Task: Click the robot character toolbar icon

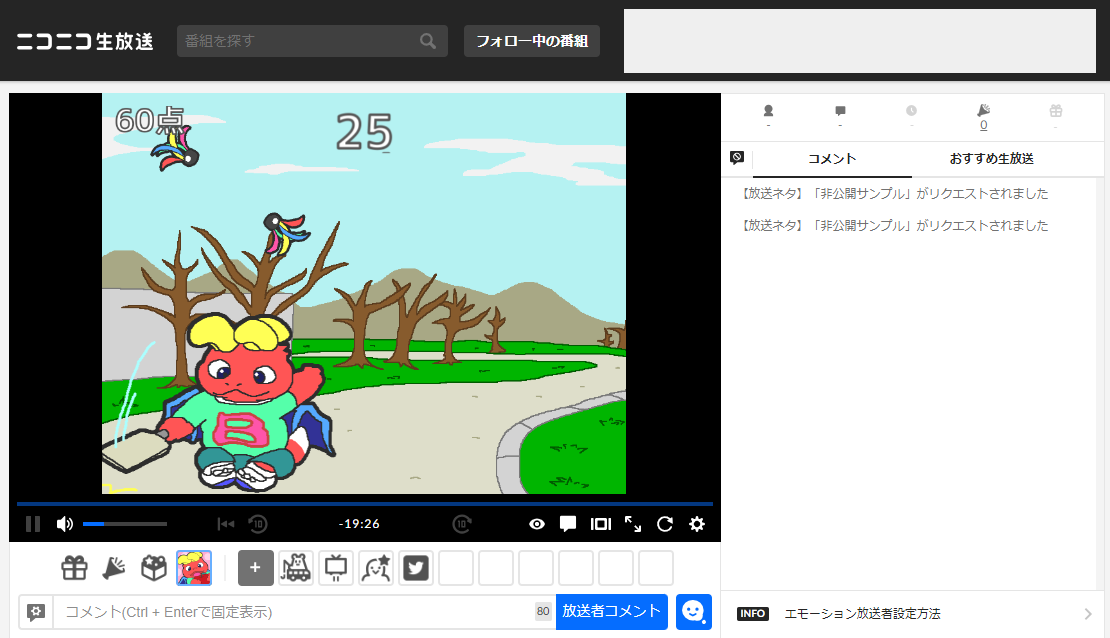Action: click(x=295, y=568)
